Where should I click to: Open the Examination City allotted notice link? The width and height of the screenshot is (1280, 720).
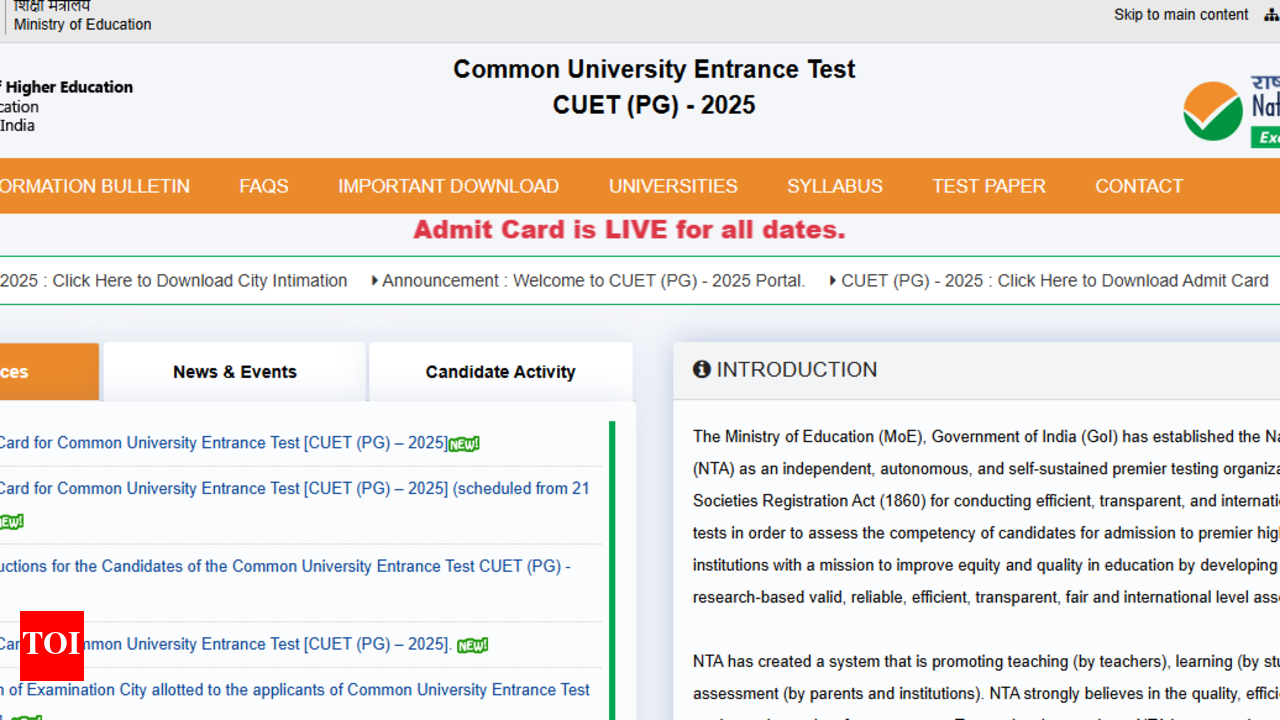tap(295, 690)
